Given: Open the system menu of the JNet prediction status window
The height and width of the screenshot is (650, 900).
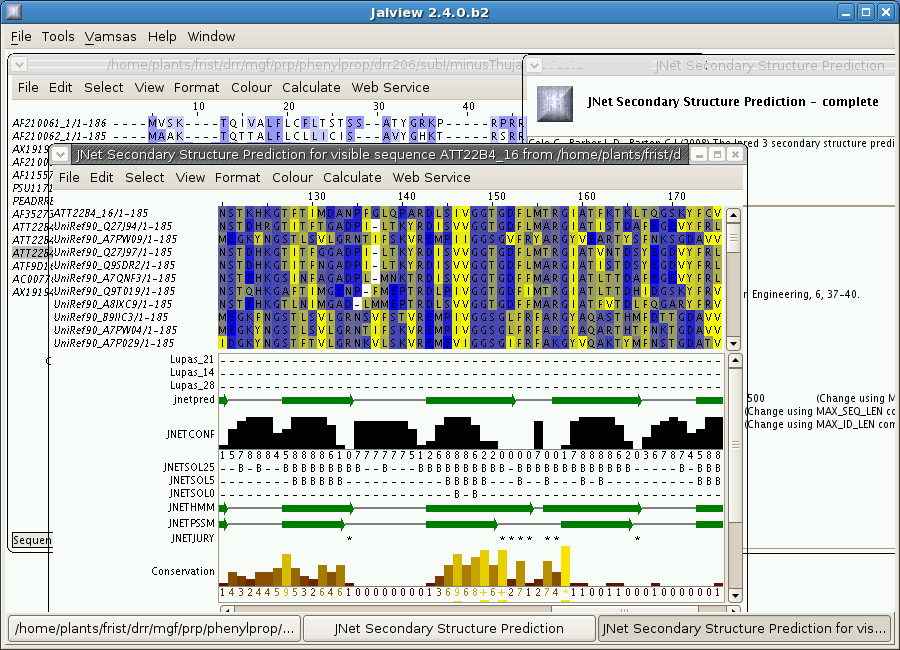Looking at the screenshot, I should click(x=534, y=65).
